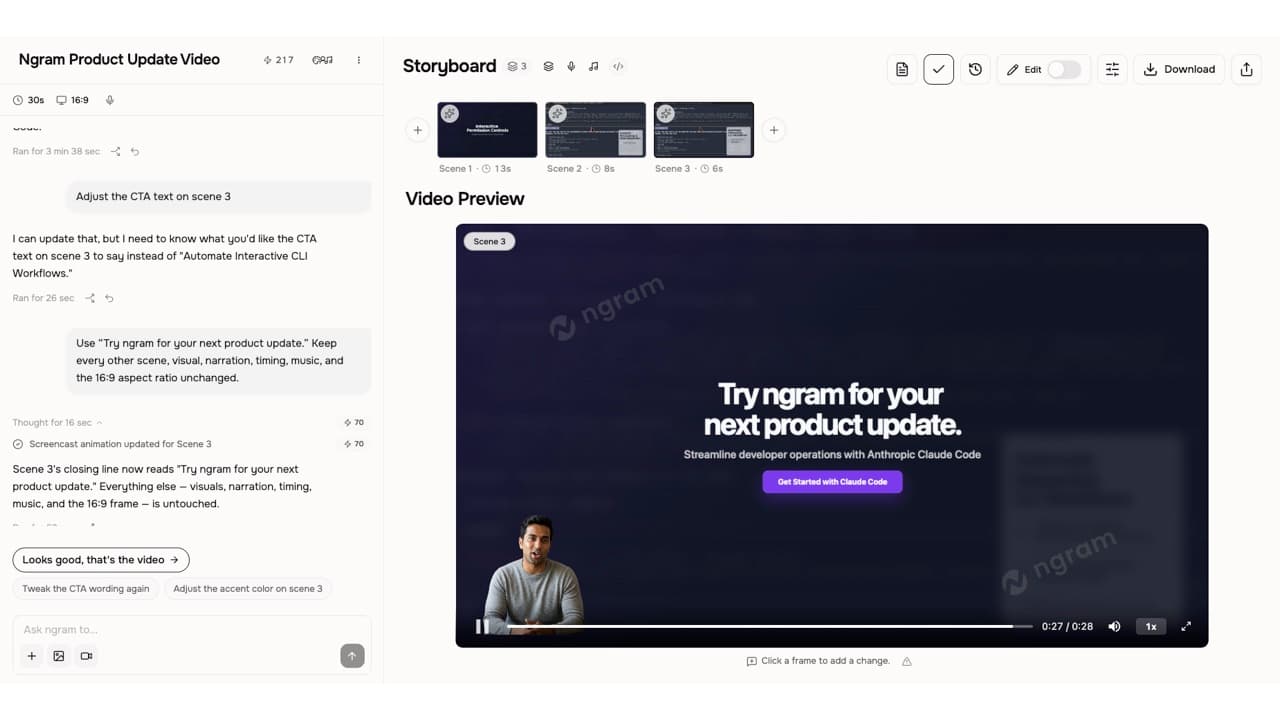This screenshot has height=720, width=1280.
Task: Click the image upload icon in chat box
Action: [59, 656]
